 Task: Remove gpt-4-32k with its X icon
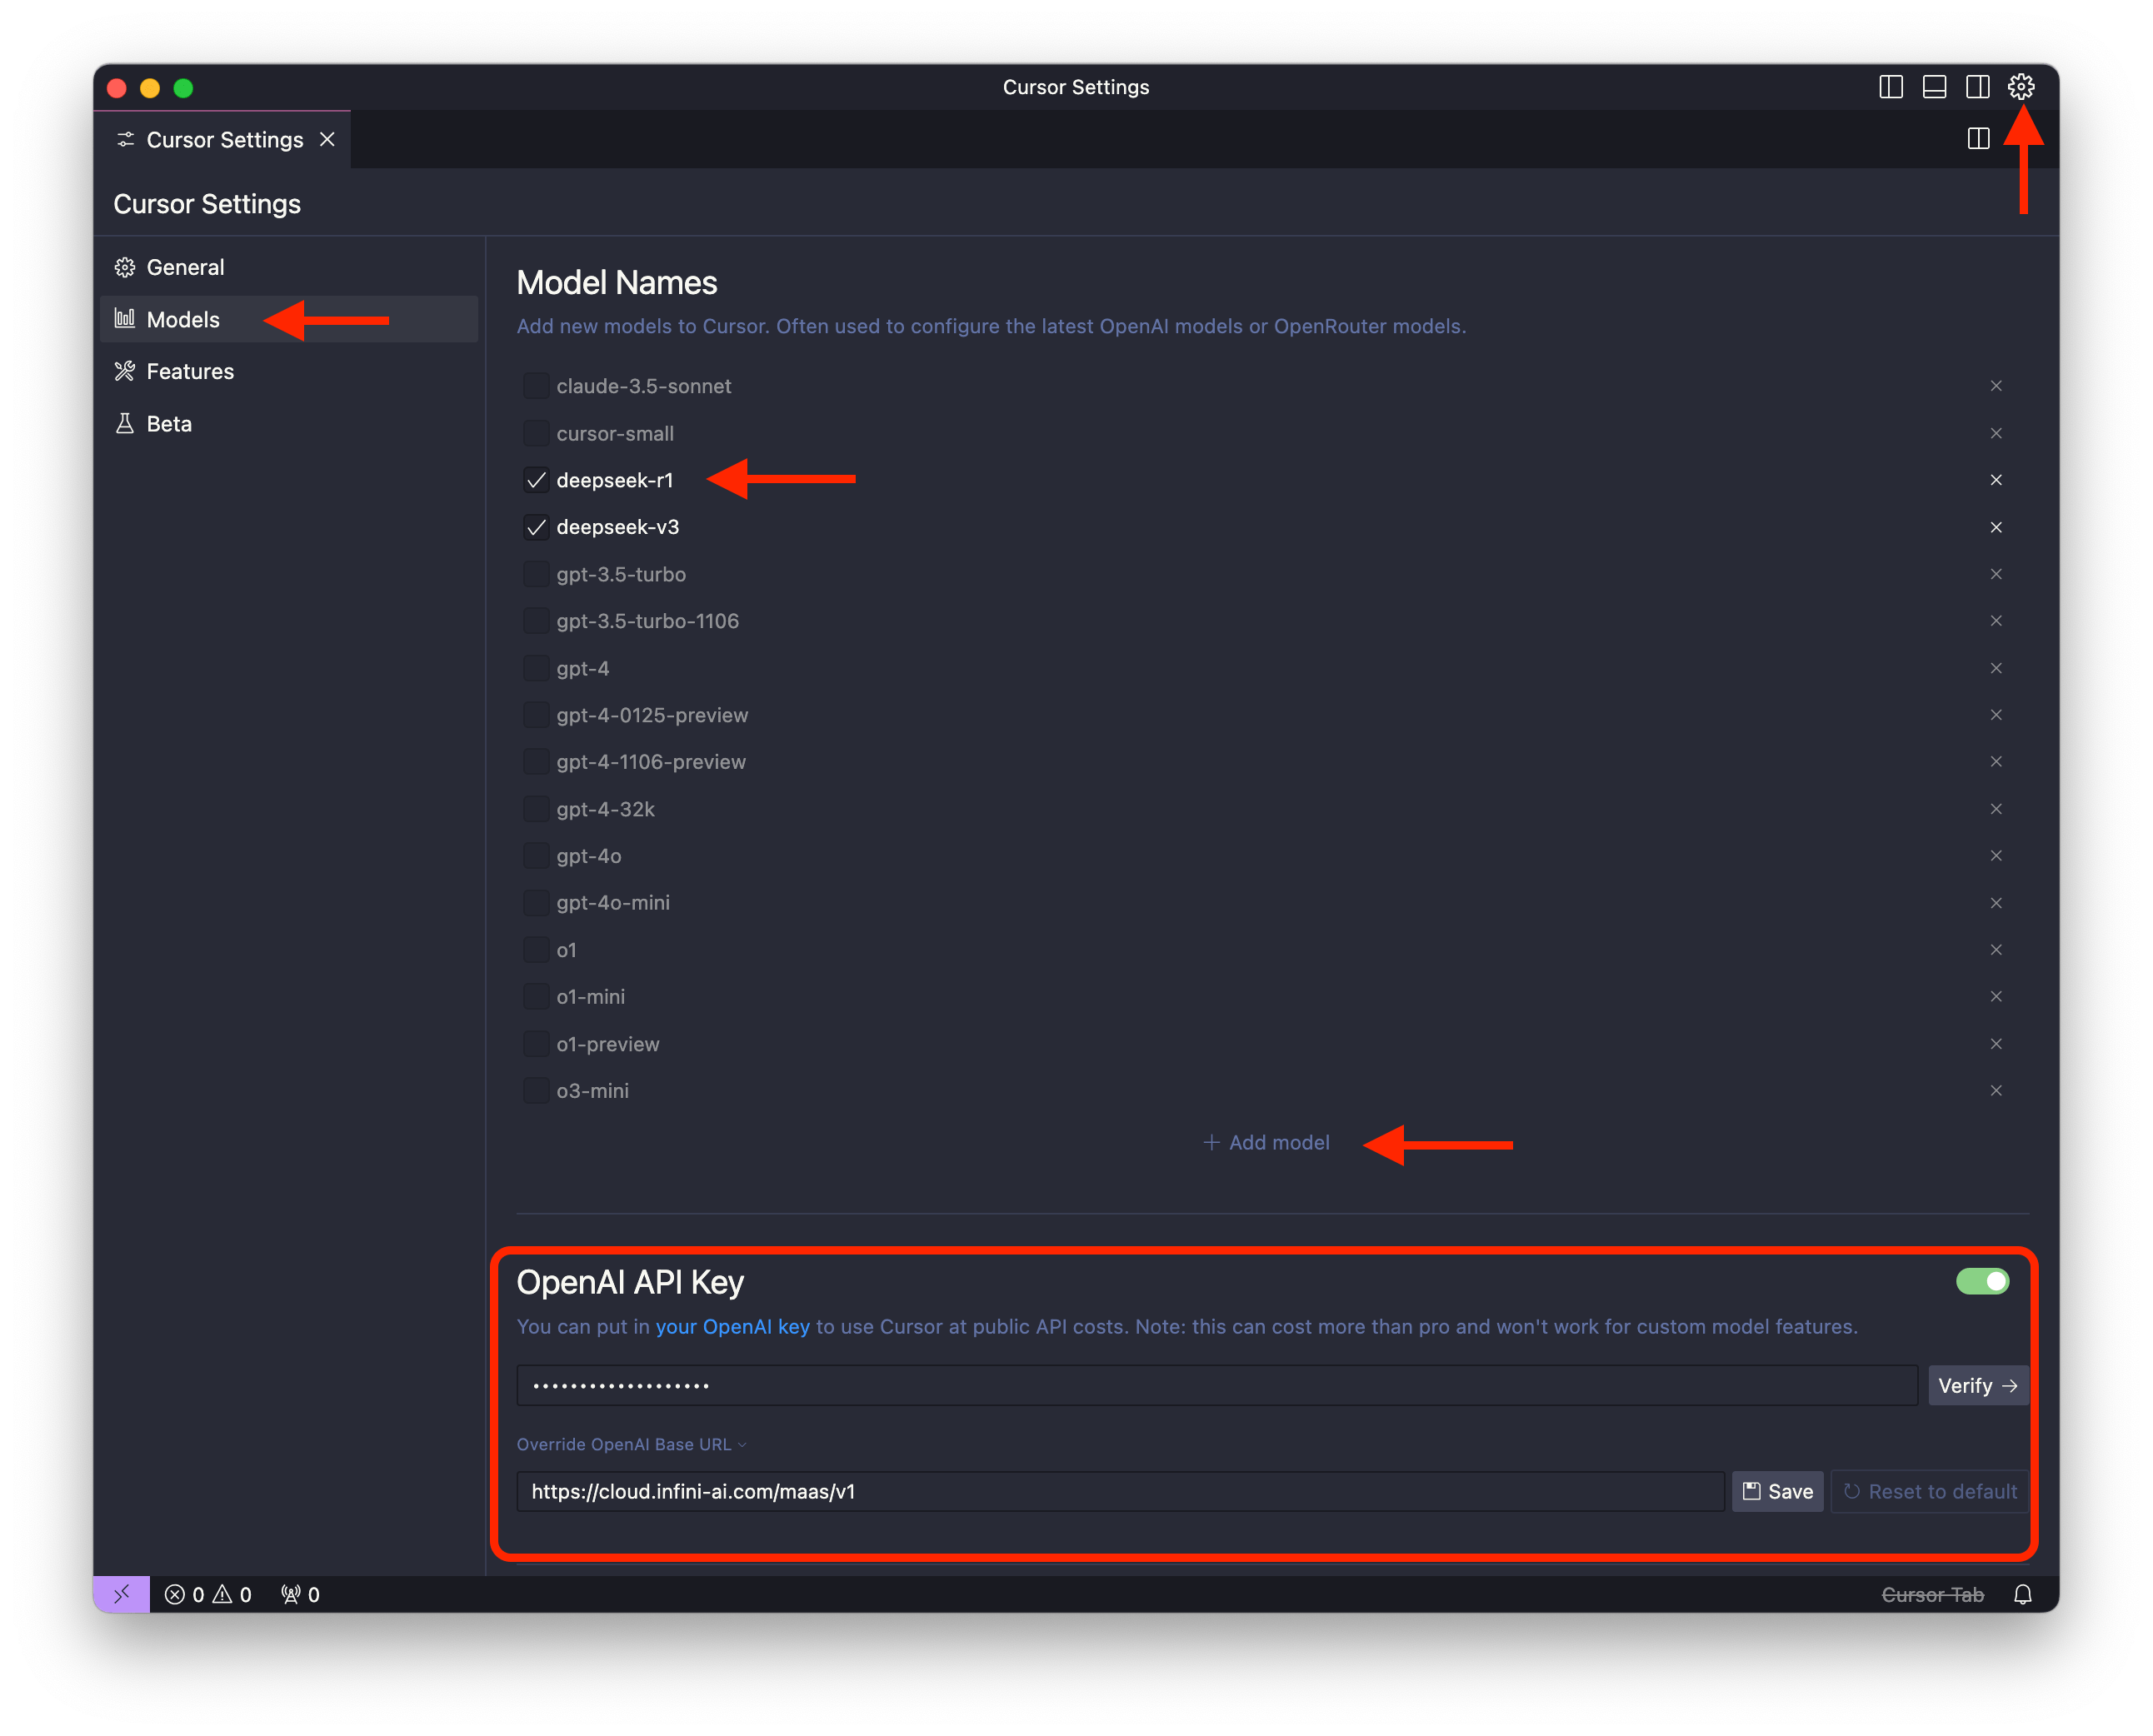[1996, 809]
